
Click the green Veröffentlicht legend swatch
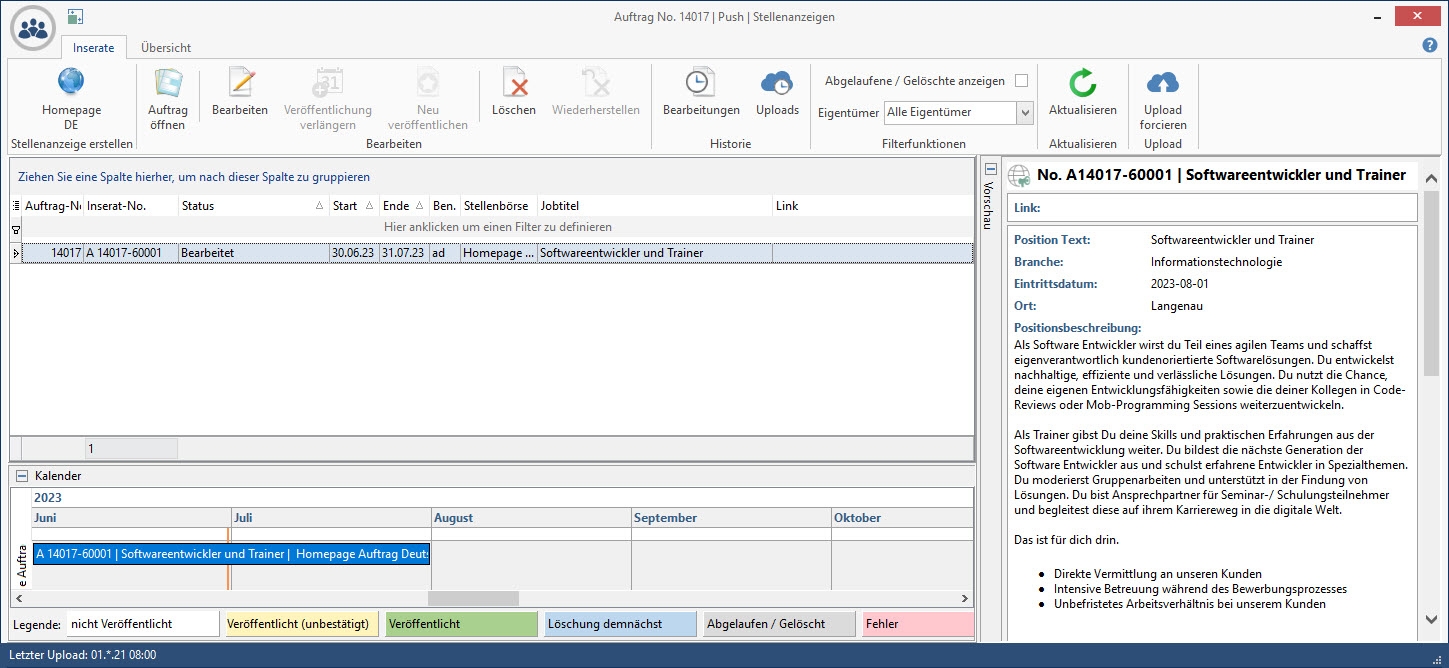pyautogui.click(x=461, y=624)
